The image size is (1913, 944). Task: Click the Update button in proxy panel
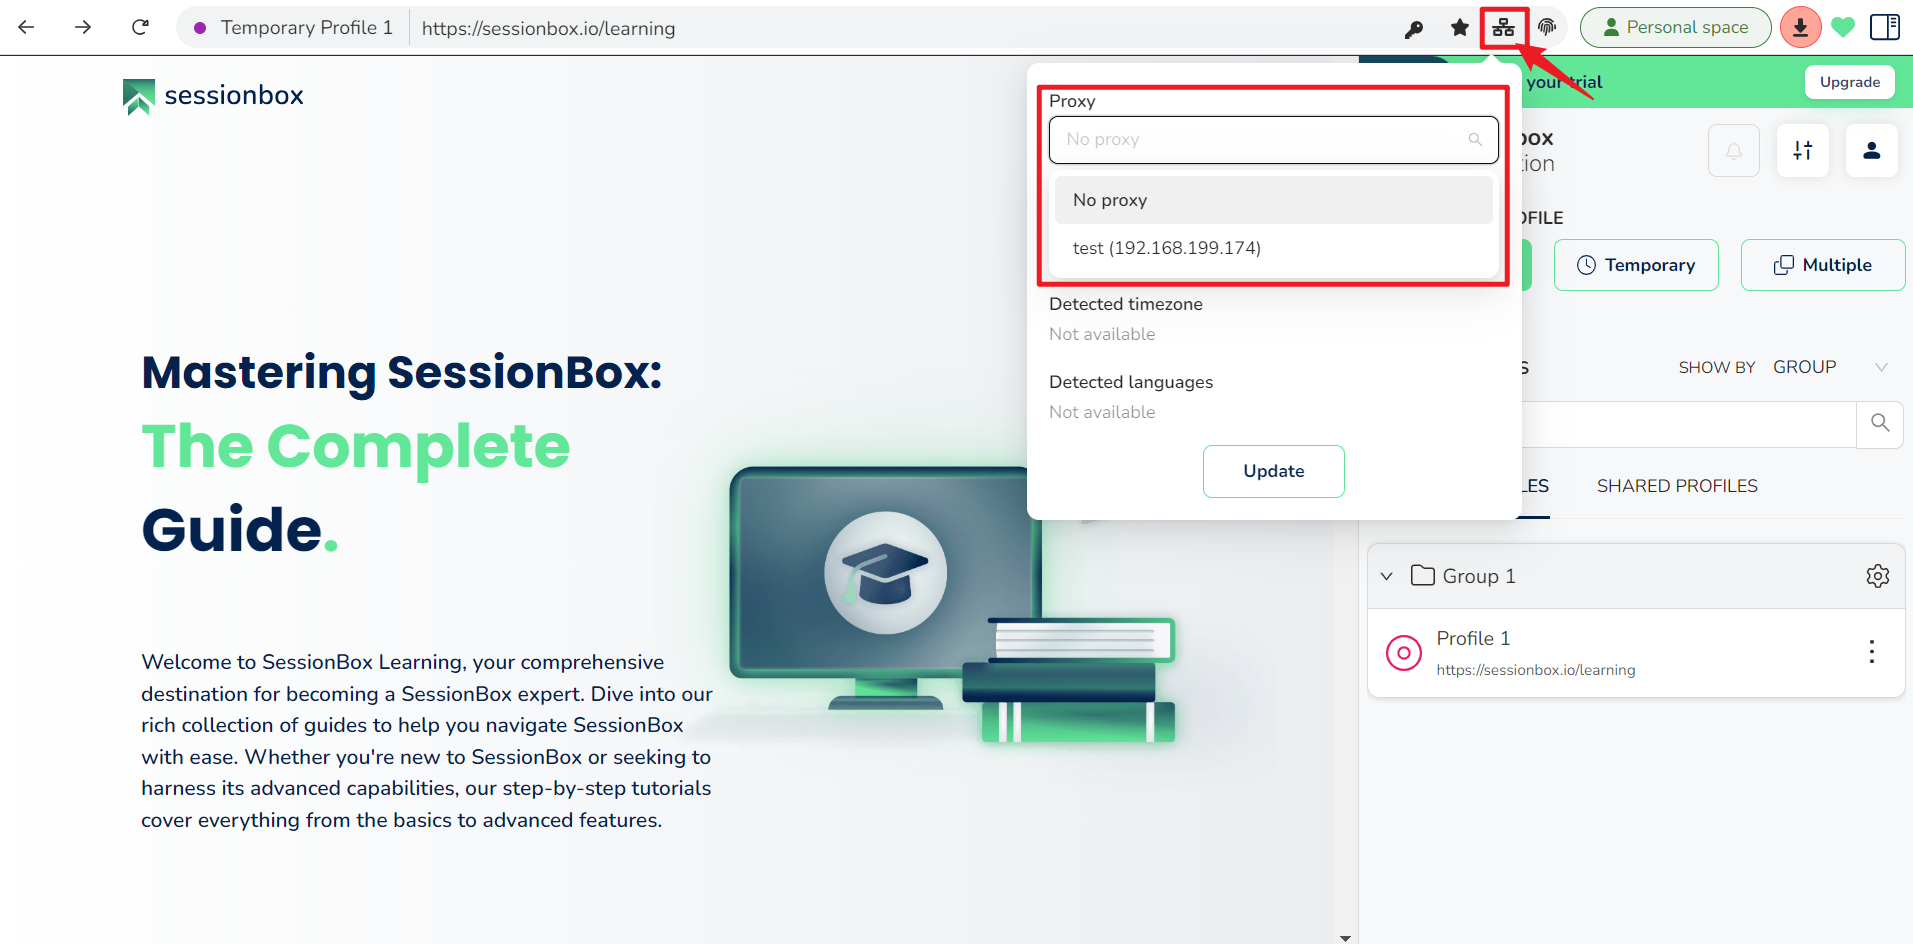click(x=1273, y=471)
